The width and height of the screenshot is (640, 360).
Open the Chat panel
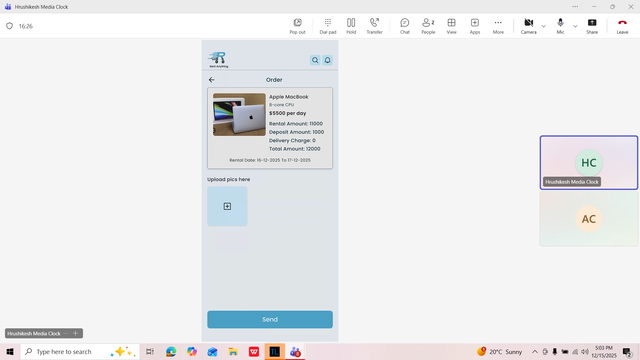[x=404, y=26]
